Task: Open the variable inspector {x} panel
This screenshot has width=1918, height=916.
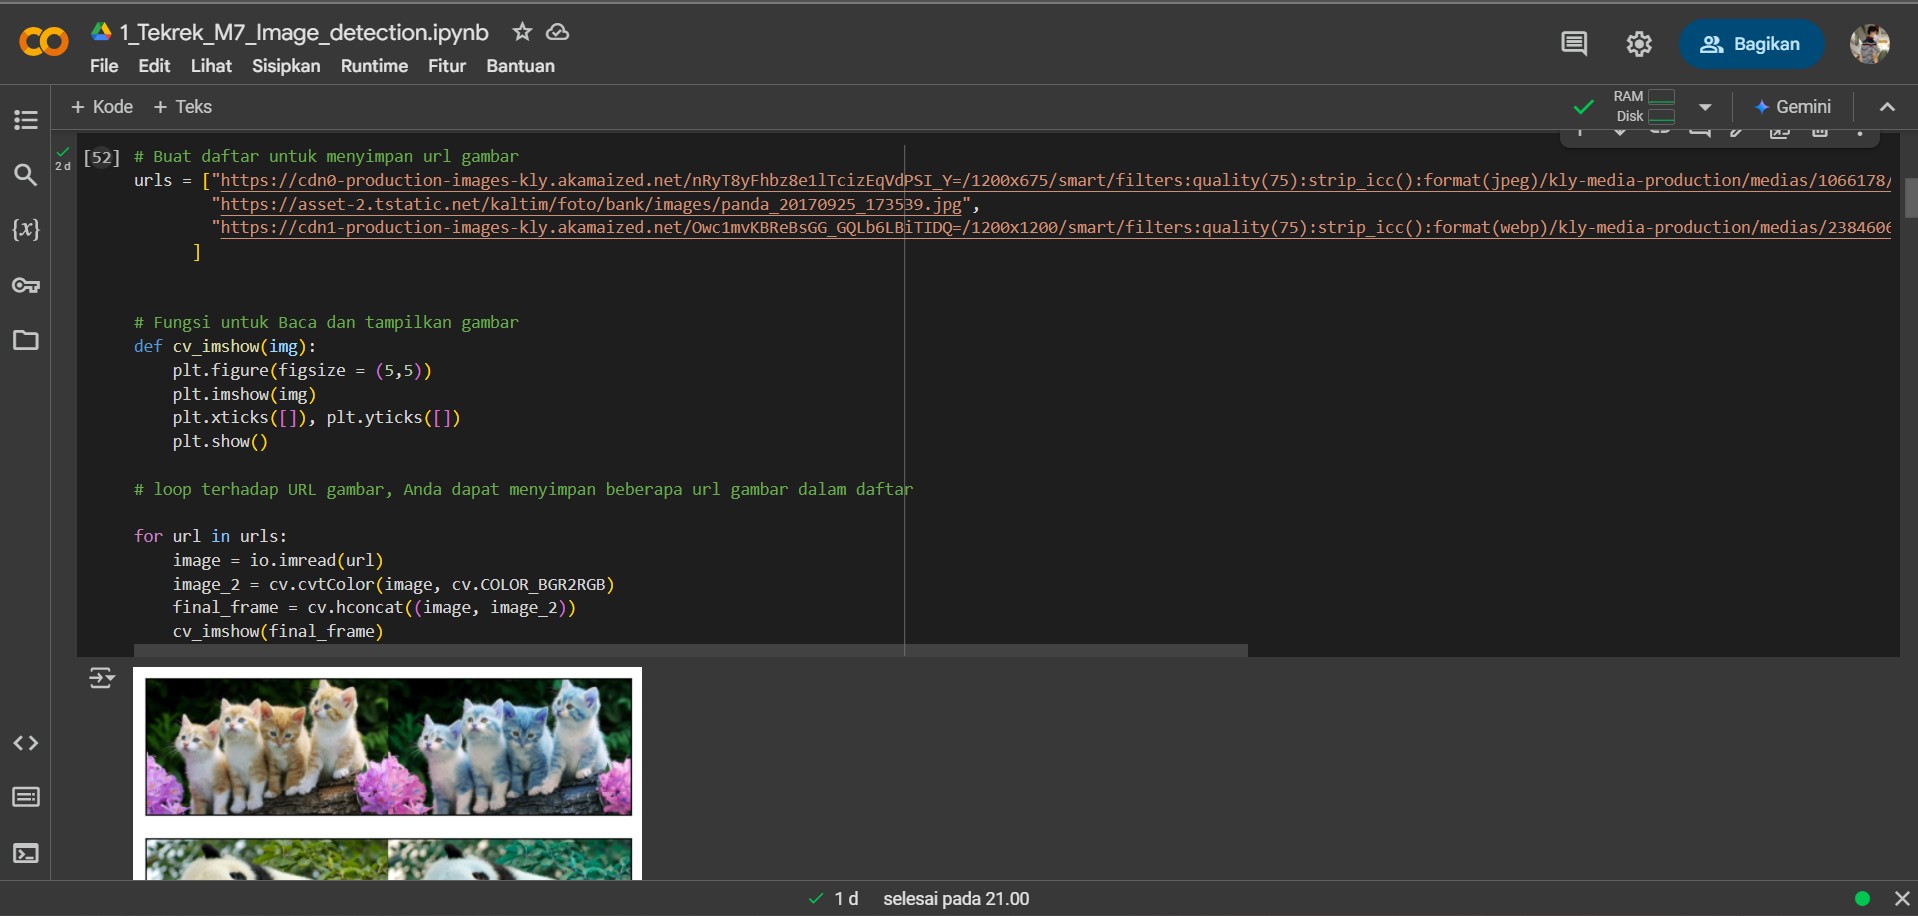Action: tap(25, 229)
